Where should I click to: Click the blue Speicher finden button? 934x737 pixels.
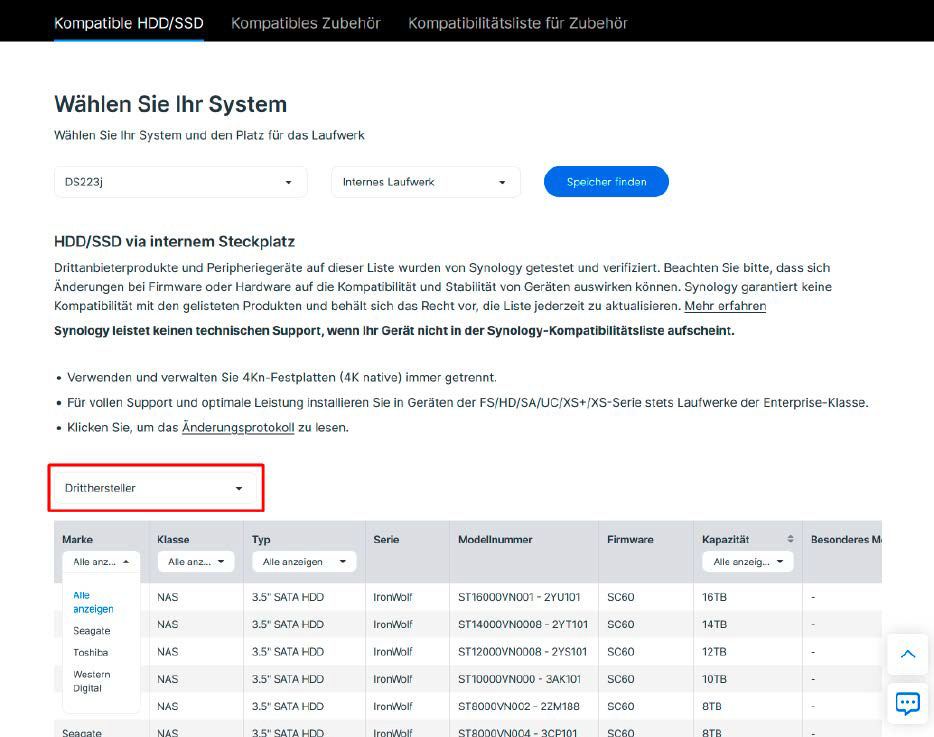click(x=606, y=181)
